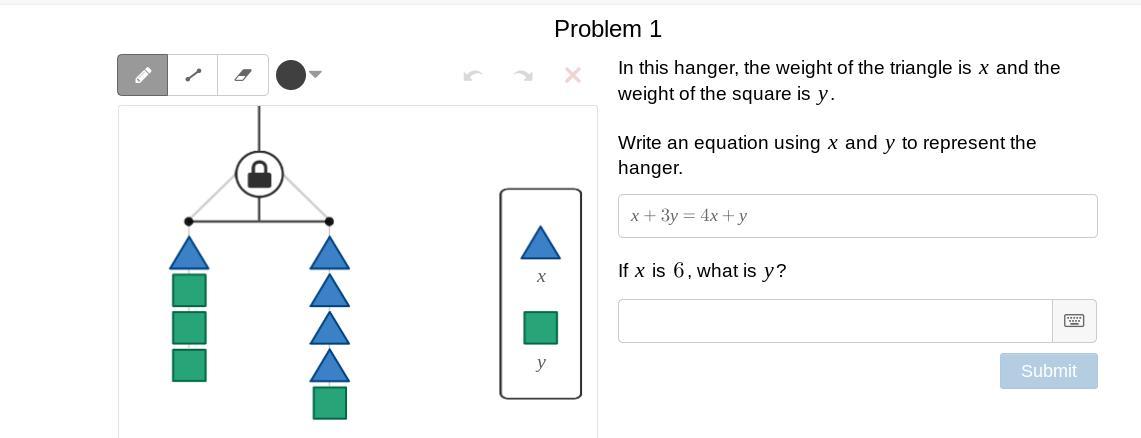Image resolution: width=1141 pixels, height=438 pixels.
Task: Click the right endpoint dot of the hanger bar
Action: point(330,221)
